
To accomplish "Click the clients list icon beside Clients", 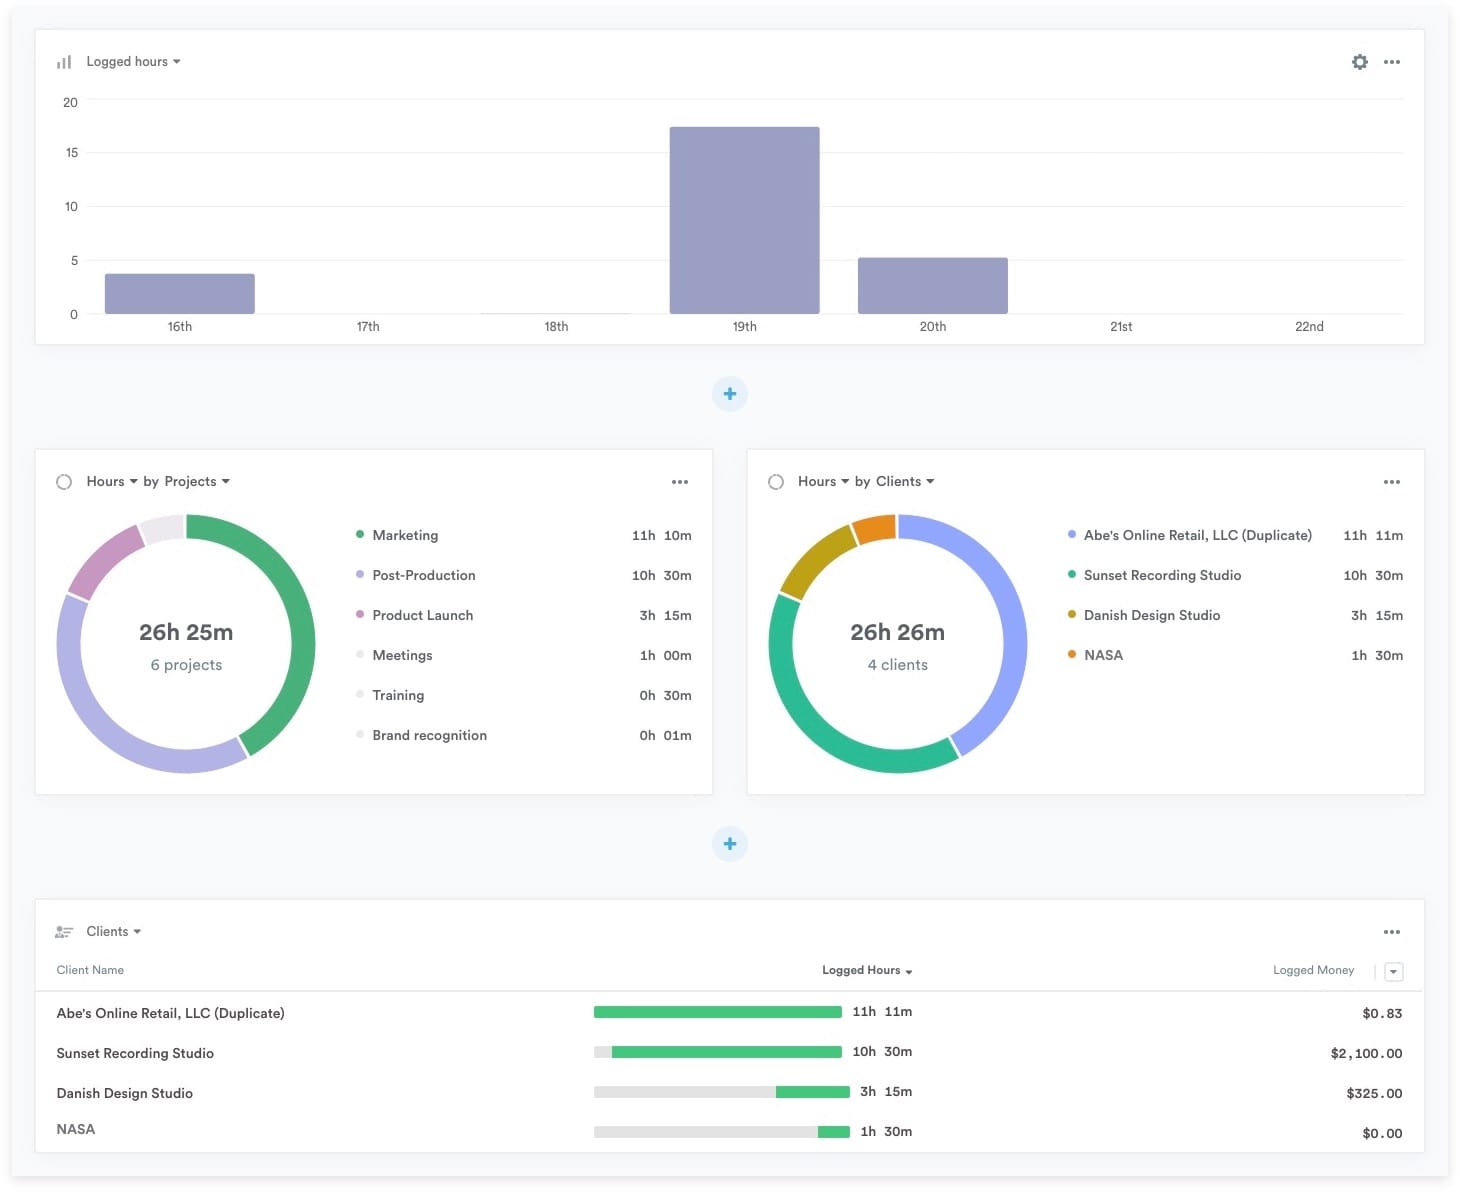I will (64, 932).
